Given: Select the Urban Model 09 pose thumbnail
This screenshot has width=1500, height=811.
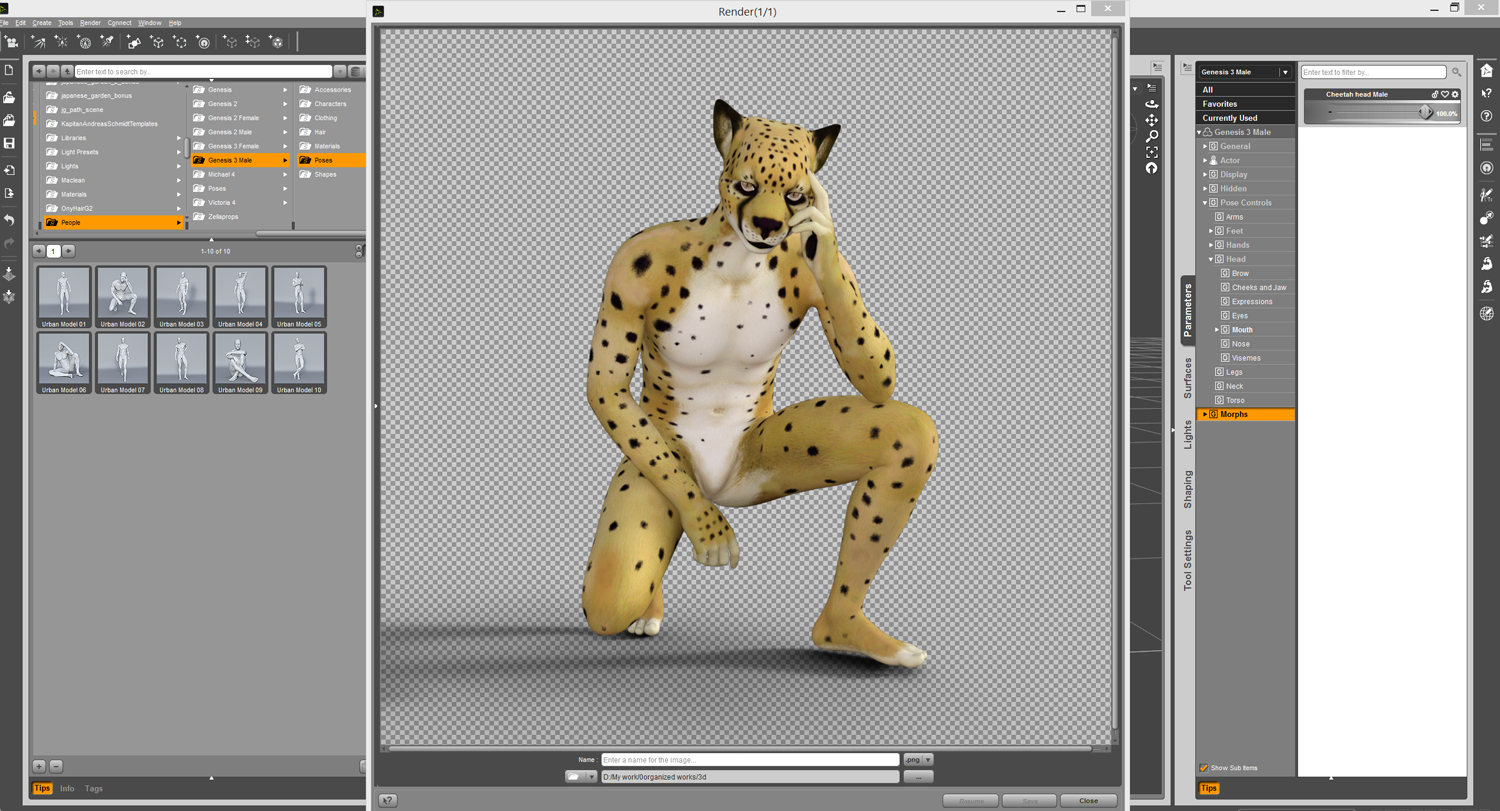Looking at the screenshot, I should pos(240,363).
